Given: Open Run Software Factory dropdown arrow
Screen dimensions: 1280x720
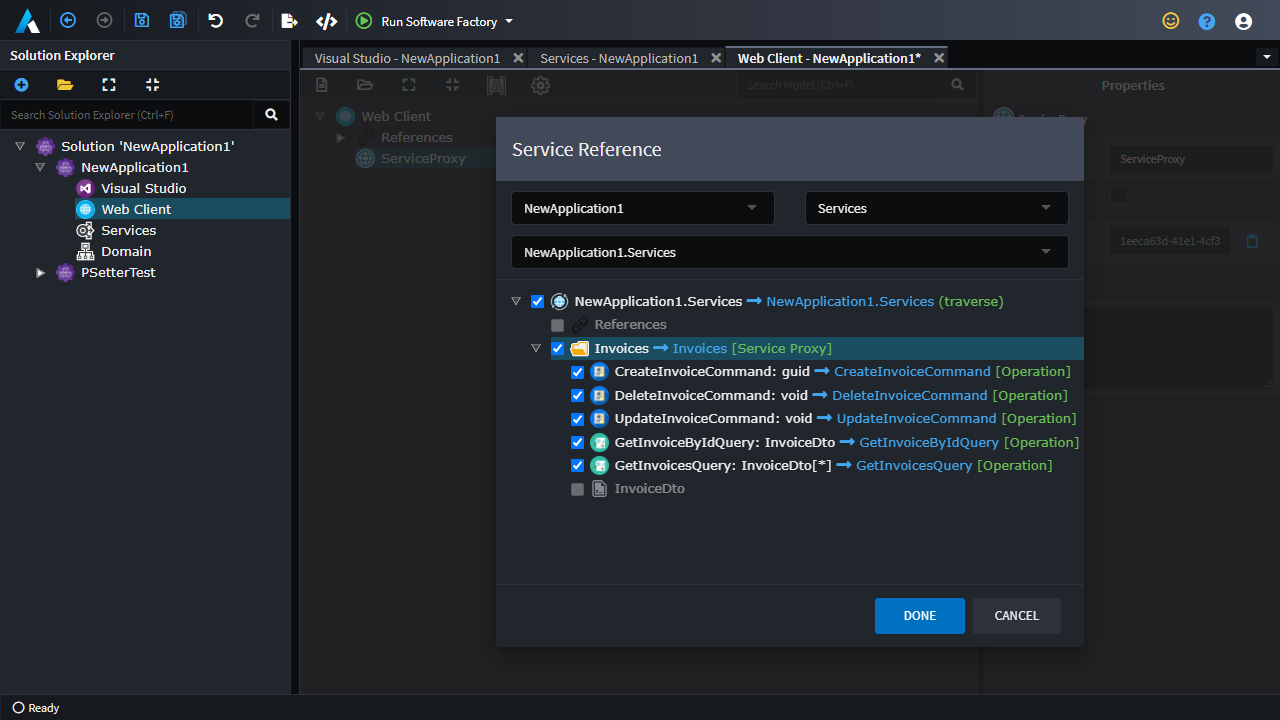Looking at the screenshot, I should coord(508,21).
